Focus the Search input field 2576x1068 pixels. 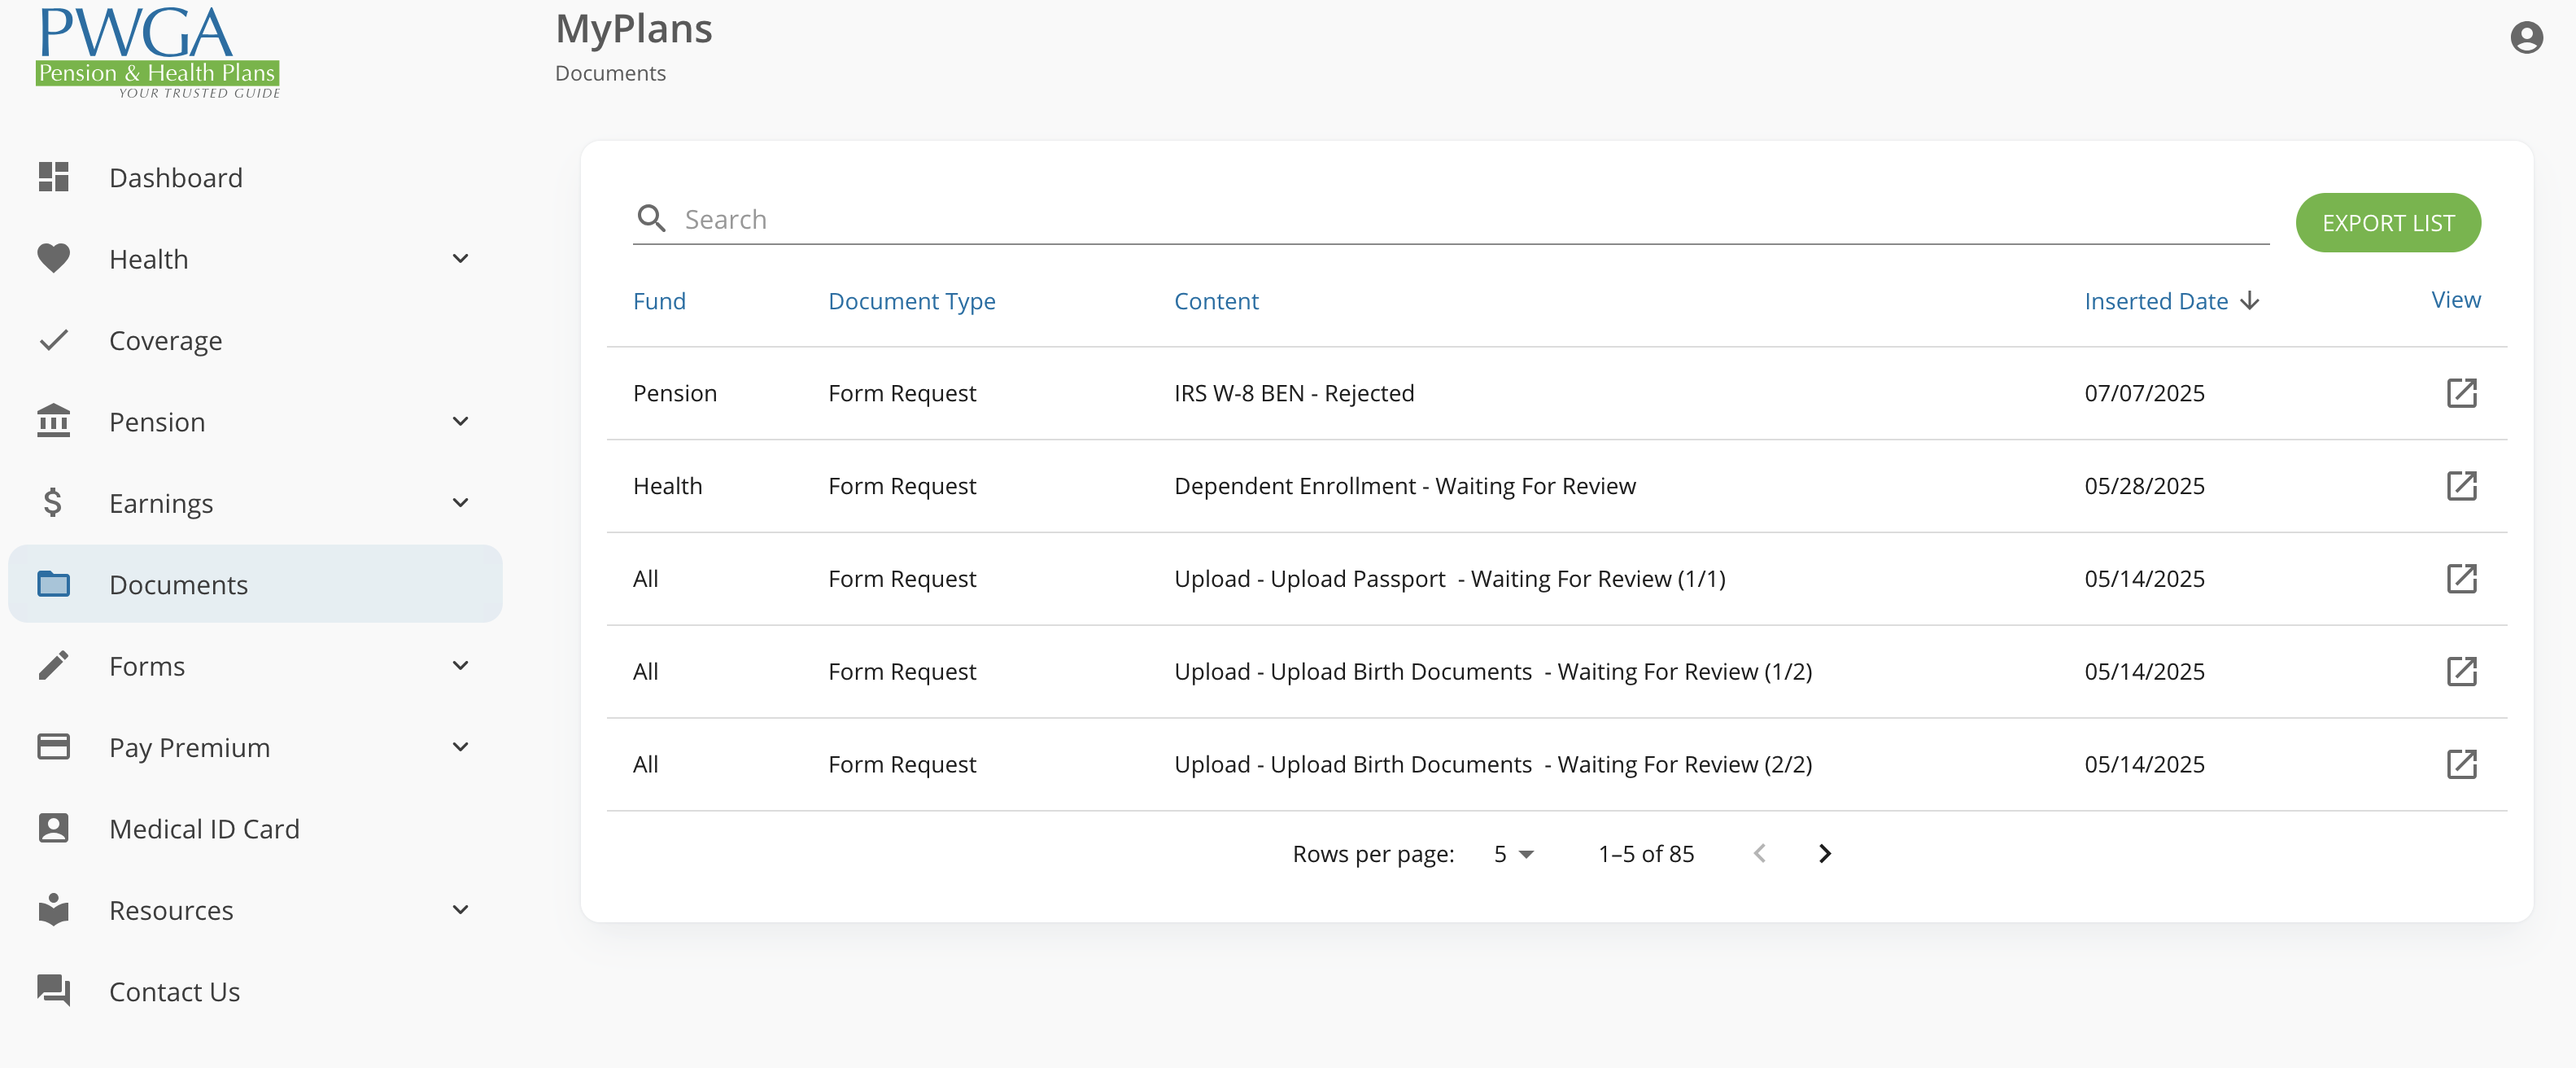pos(1475,219)
